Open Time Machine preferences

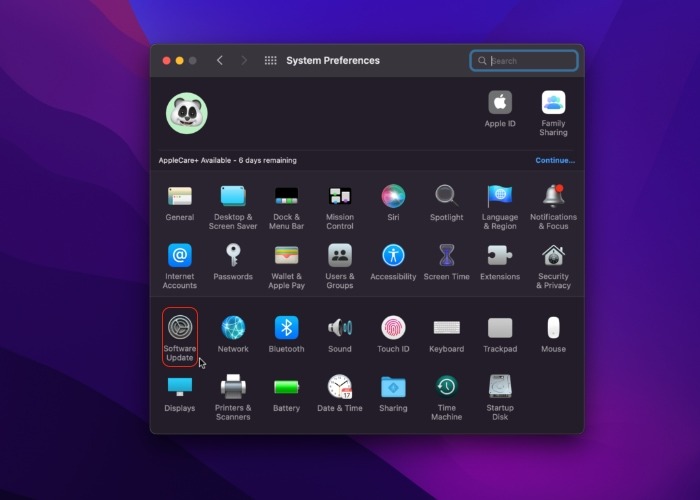(446, 397)
